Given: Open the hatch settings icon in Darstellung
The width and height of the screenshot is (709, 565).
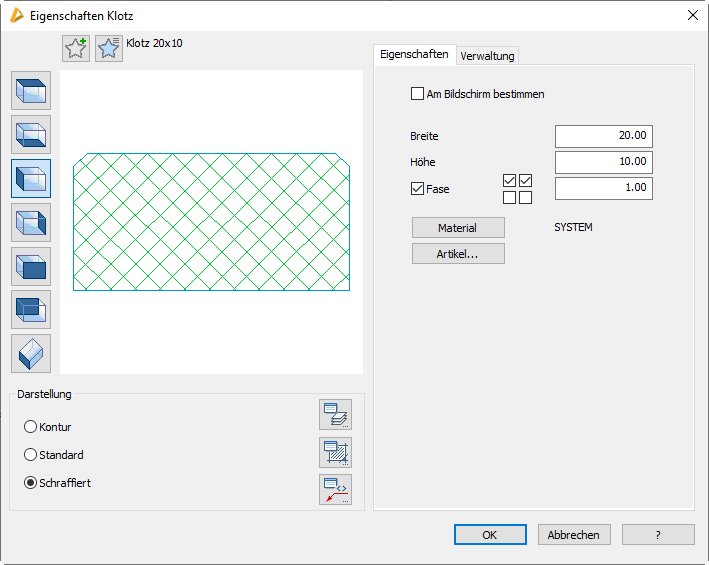Looking at the screenshot, I should [x=335, y=452].
